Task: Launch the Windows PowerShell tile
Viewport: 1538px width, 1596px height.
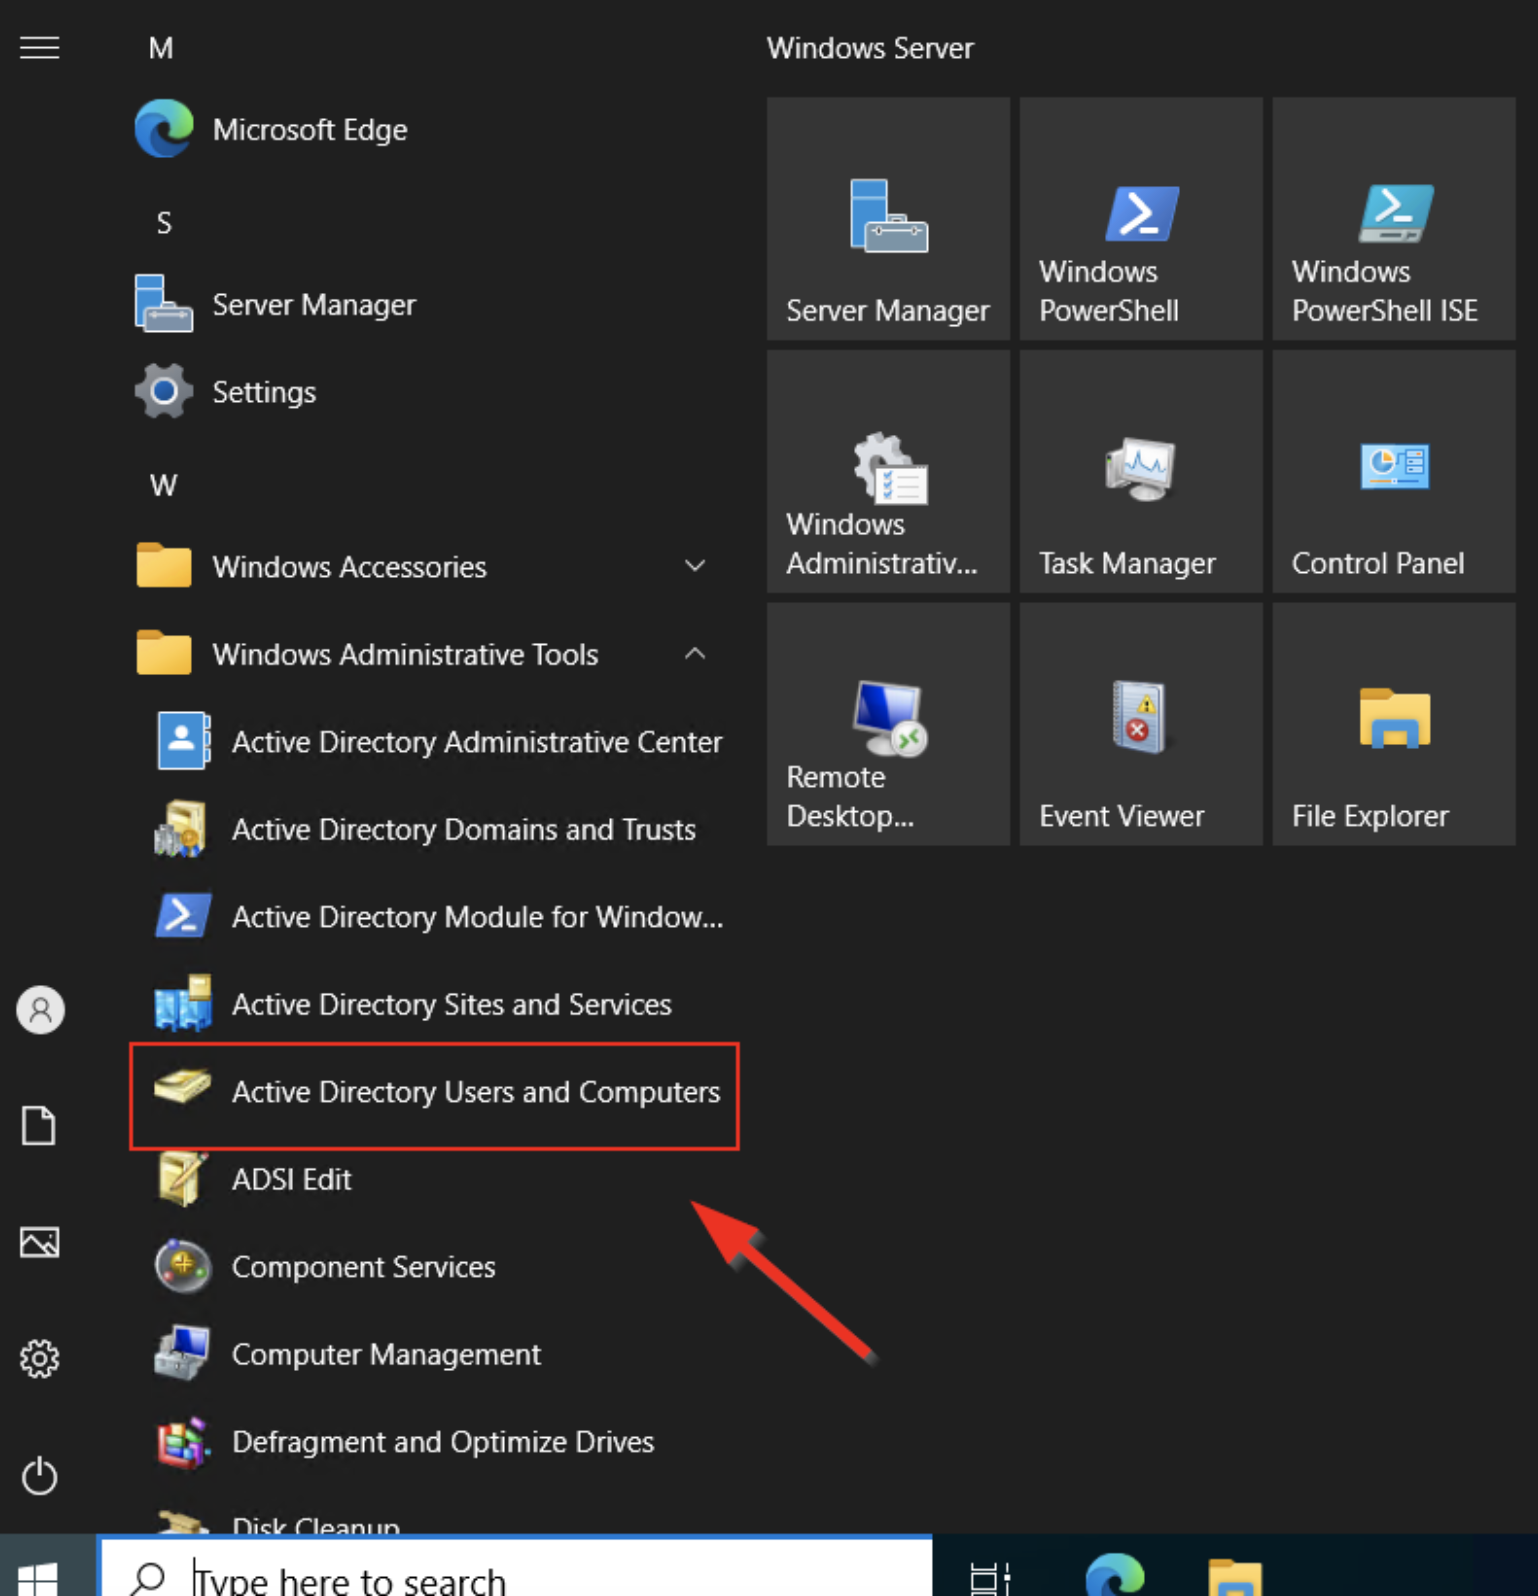Action: click(1141, 218)
